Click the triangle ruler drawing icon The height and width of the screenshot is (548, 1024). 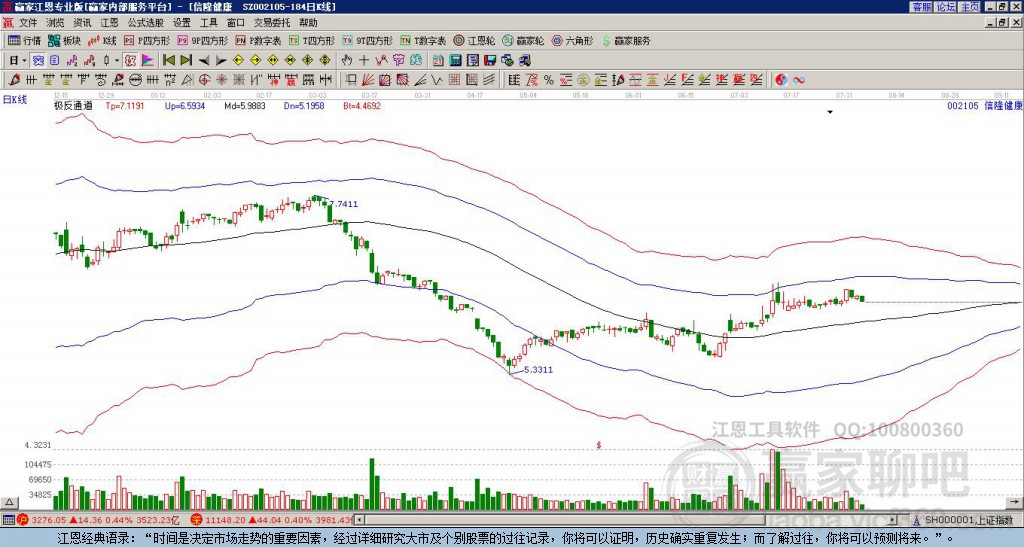click(x=187, y=80)
